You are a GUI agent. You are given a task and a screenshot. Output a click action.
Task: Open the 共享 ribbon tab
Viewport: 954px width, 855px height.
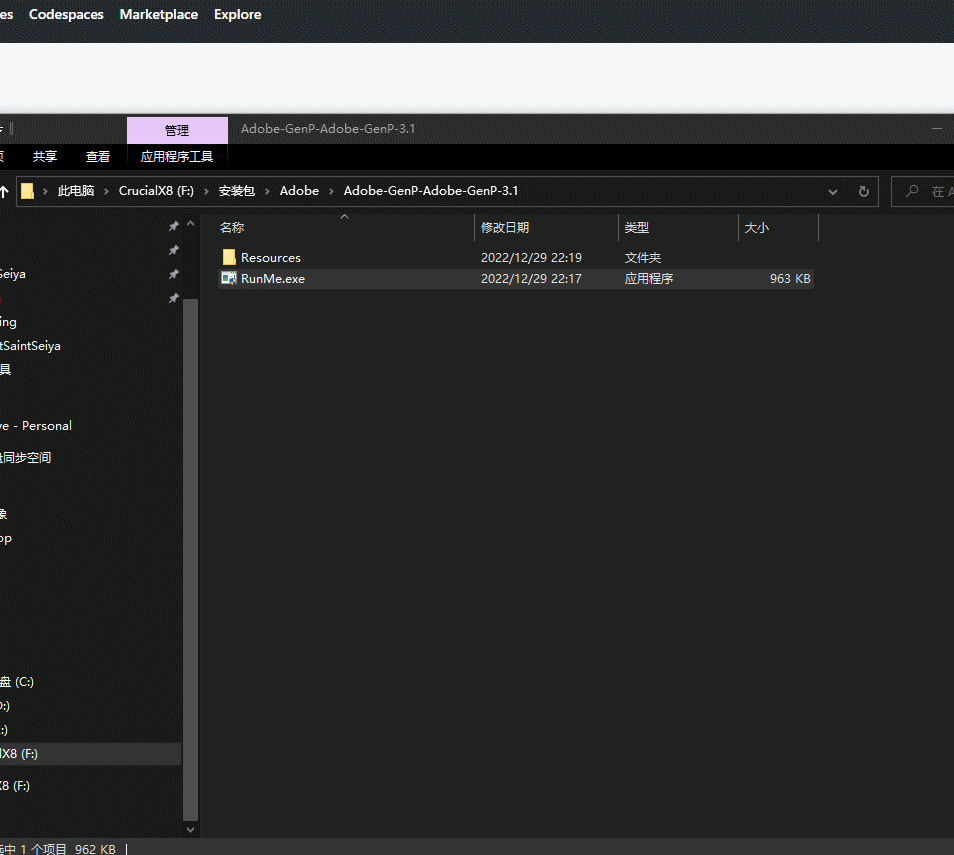pos(45,156)
